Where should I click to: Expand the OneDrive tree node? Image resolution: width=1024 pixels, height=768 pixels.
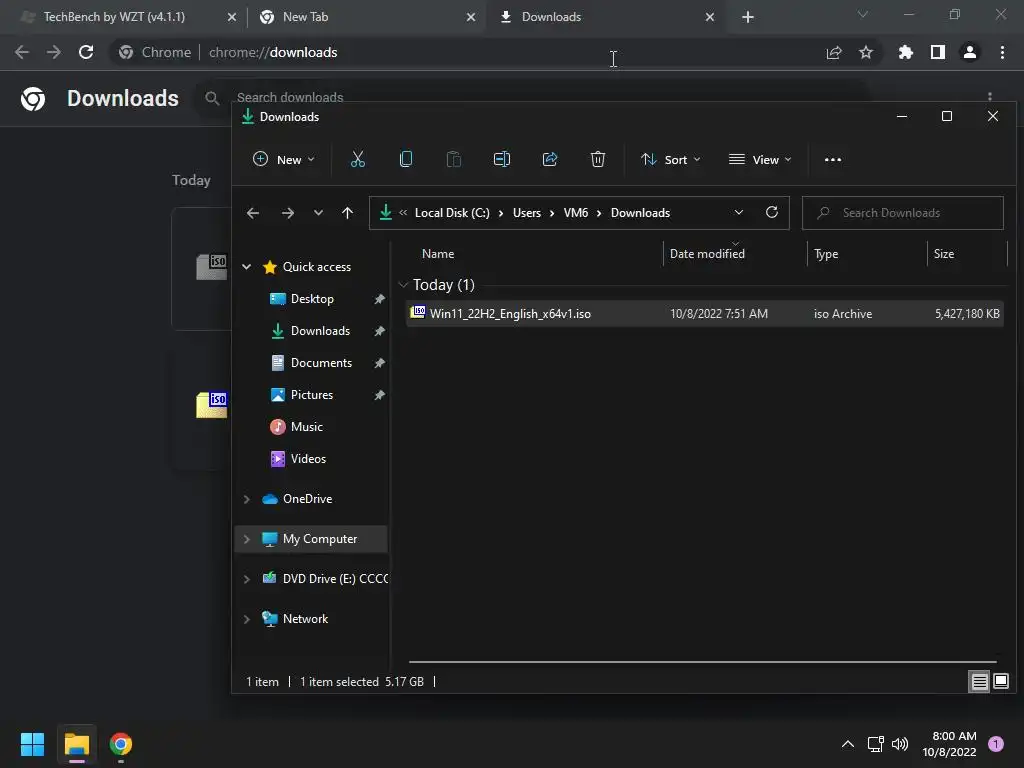click(247, 499)
